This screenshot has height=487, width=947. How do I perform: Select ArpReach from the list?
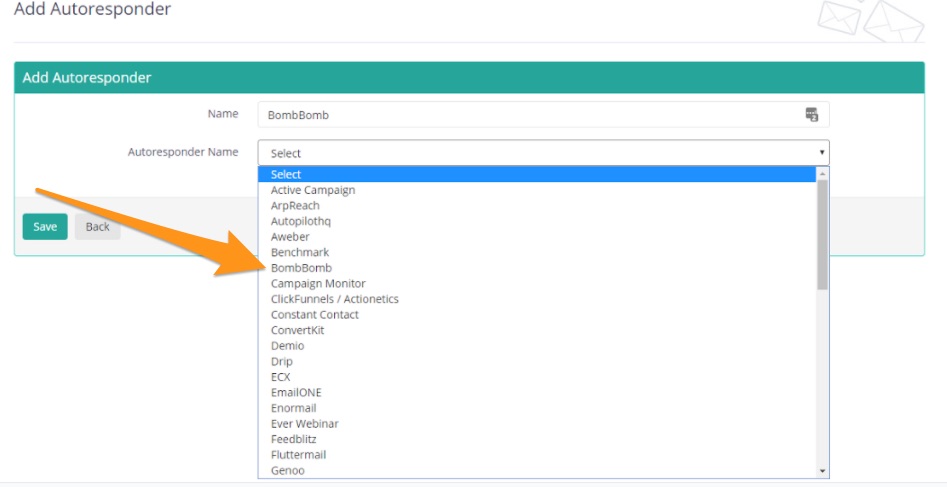(x=537, y=205)
